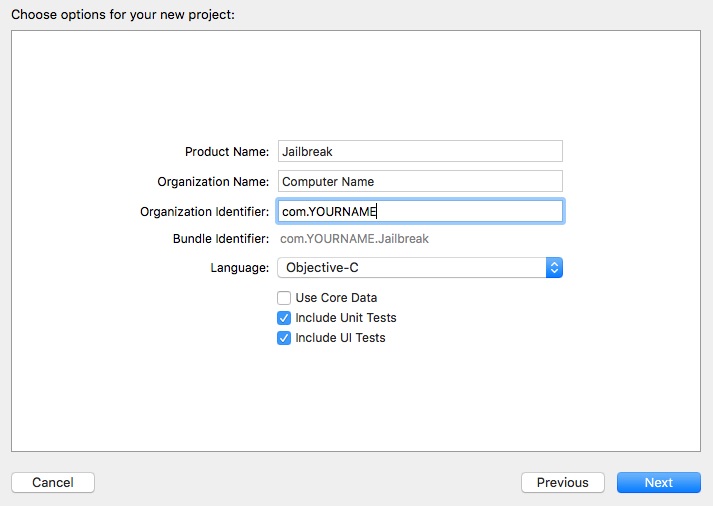Click the 'Language:' label
This screenshot has width=713, height=506.
point(240,268)
